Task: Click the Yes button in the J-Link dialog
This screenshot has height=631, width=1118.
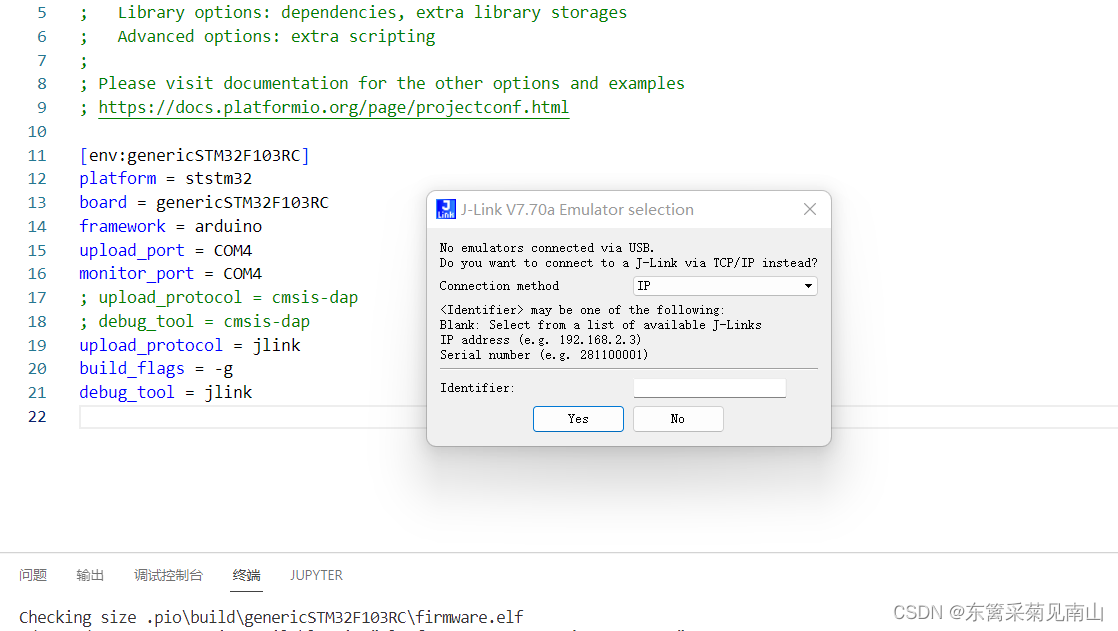Action: 578,418
